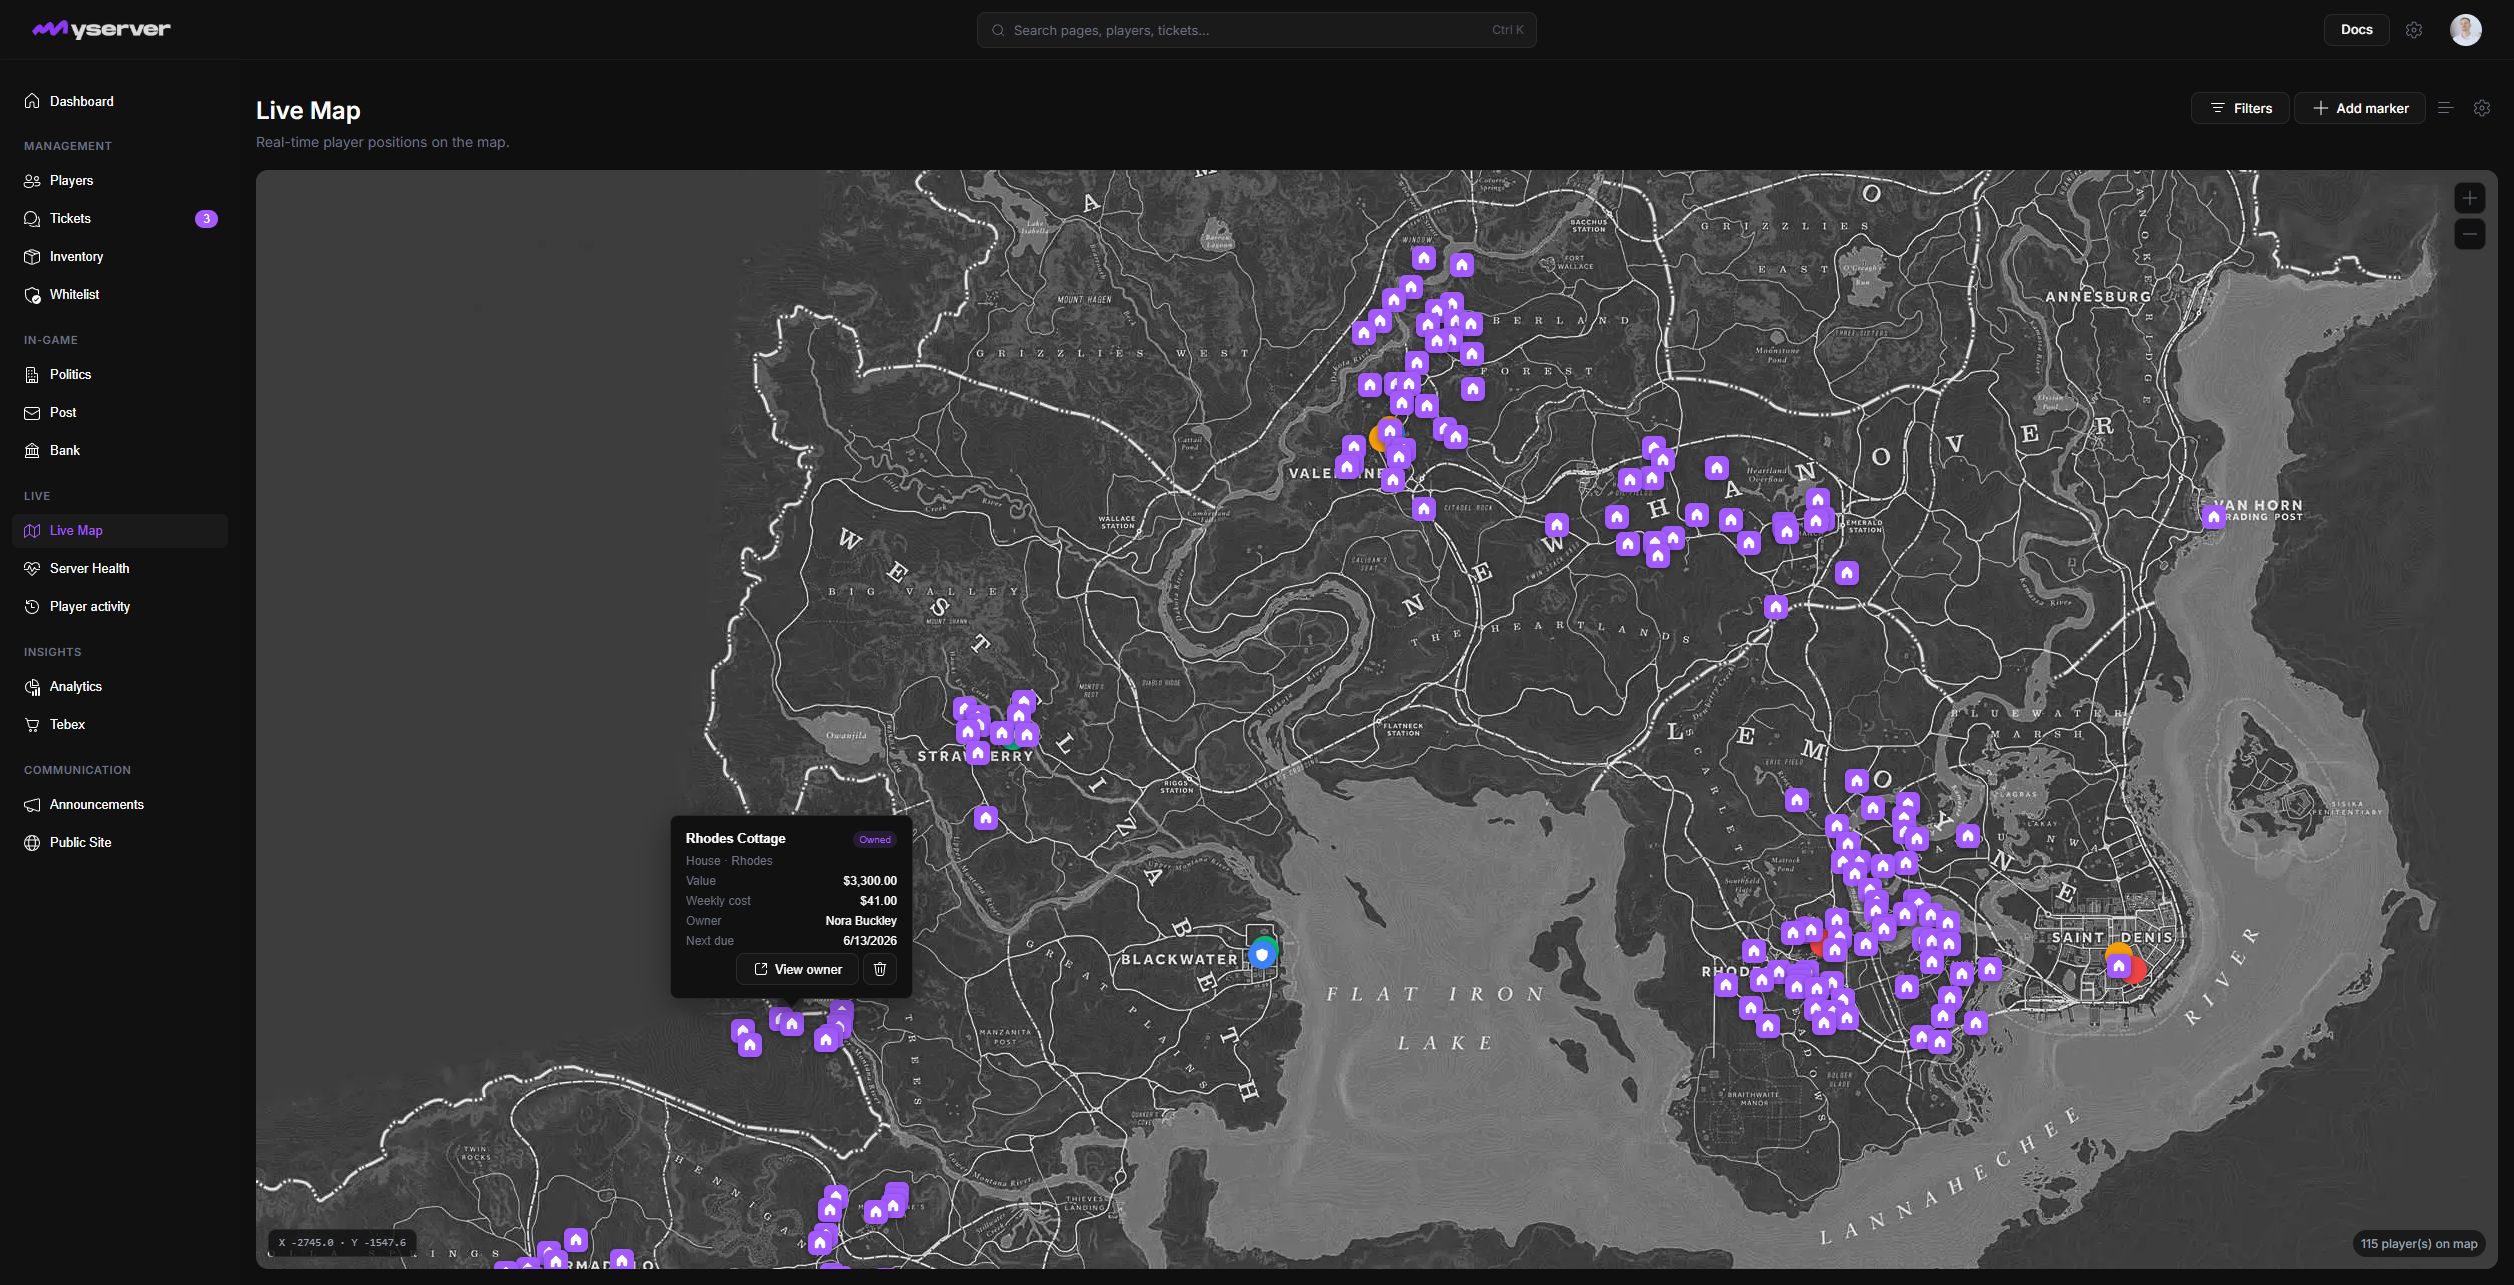Click the Whitelist shield icon
Screen dimensions: 2514x1285
point(32,294)
